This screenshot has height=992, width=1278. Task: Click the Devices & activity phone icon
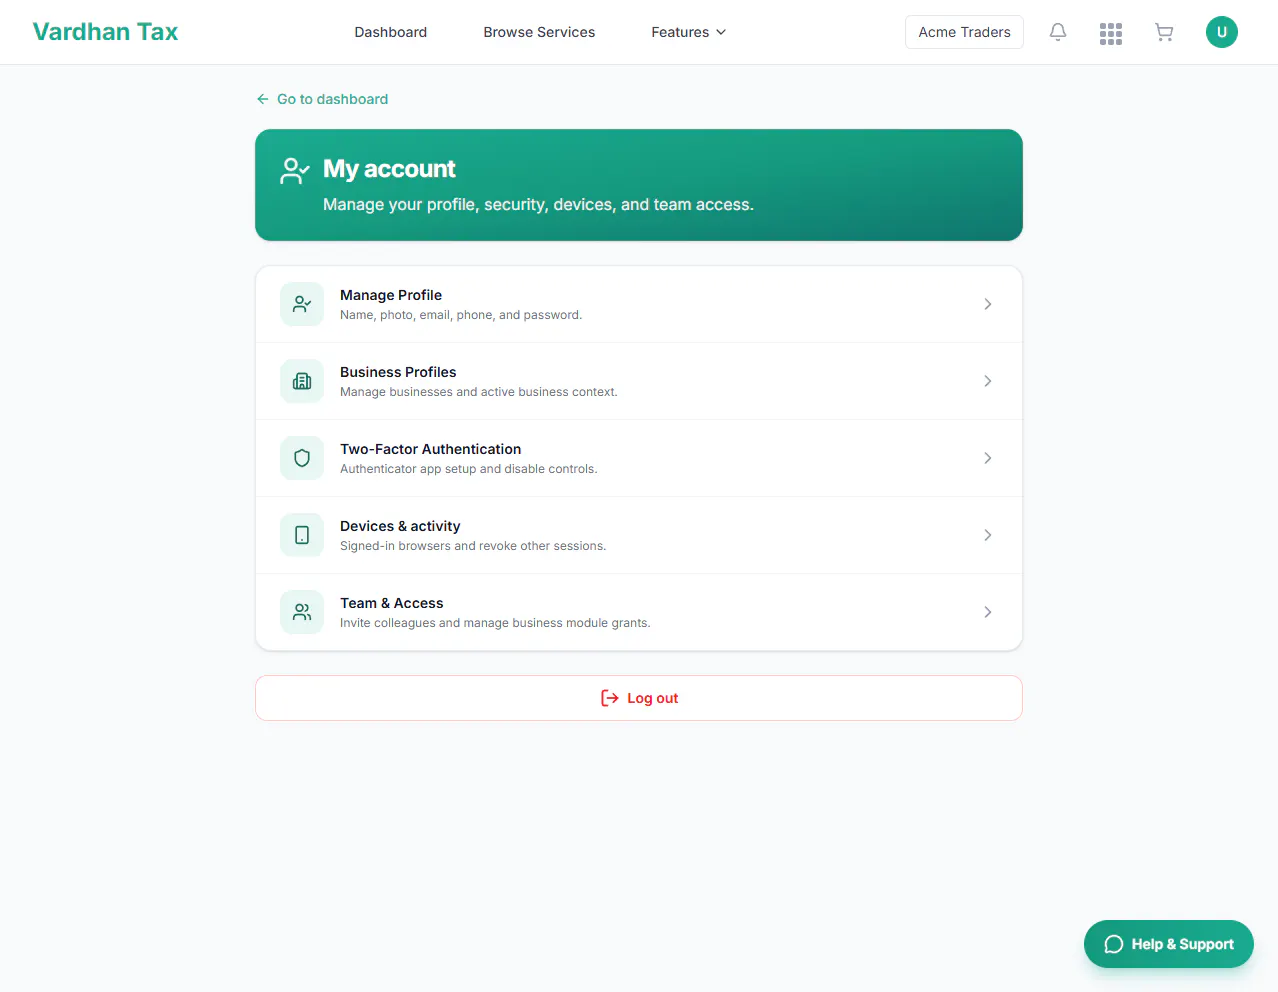click(302, 535)
